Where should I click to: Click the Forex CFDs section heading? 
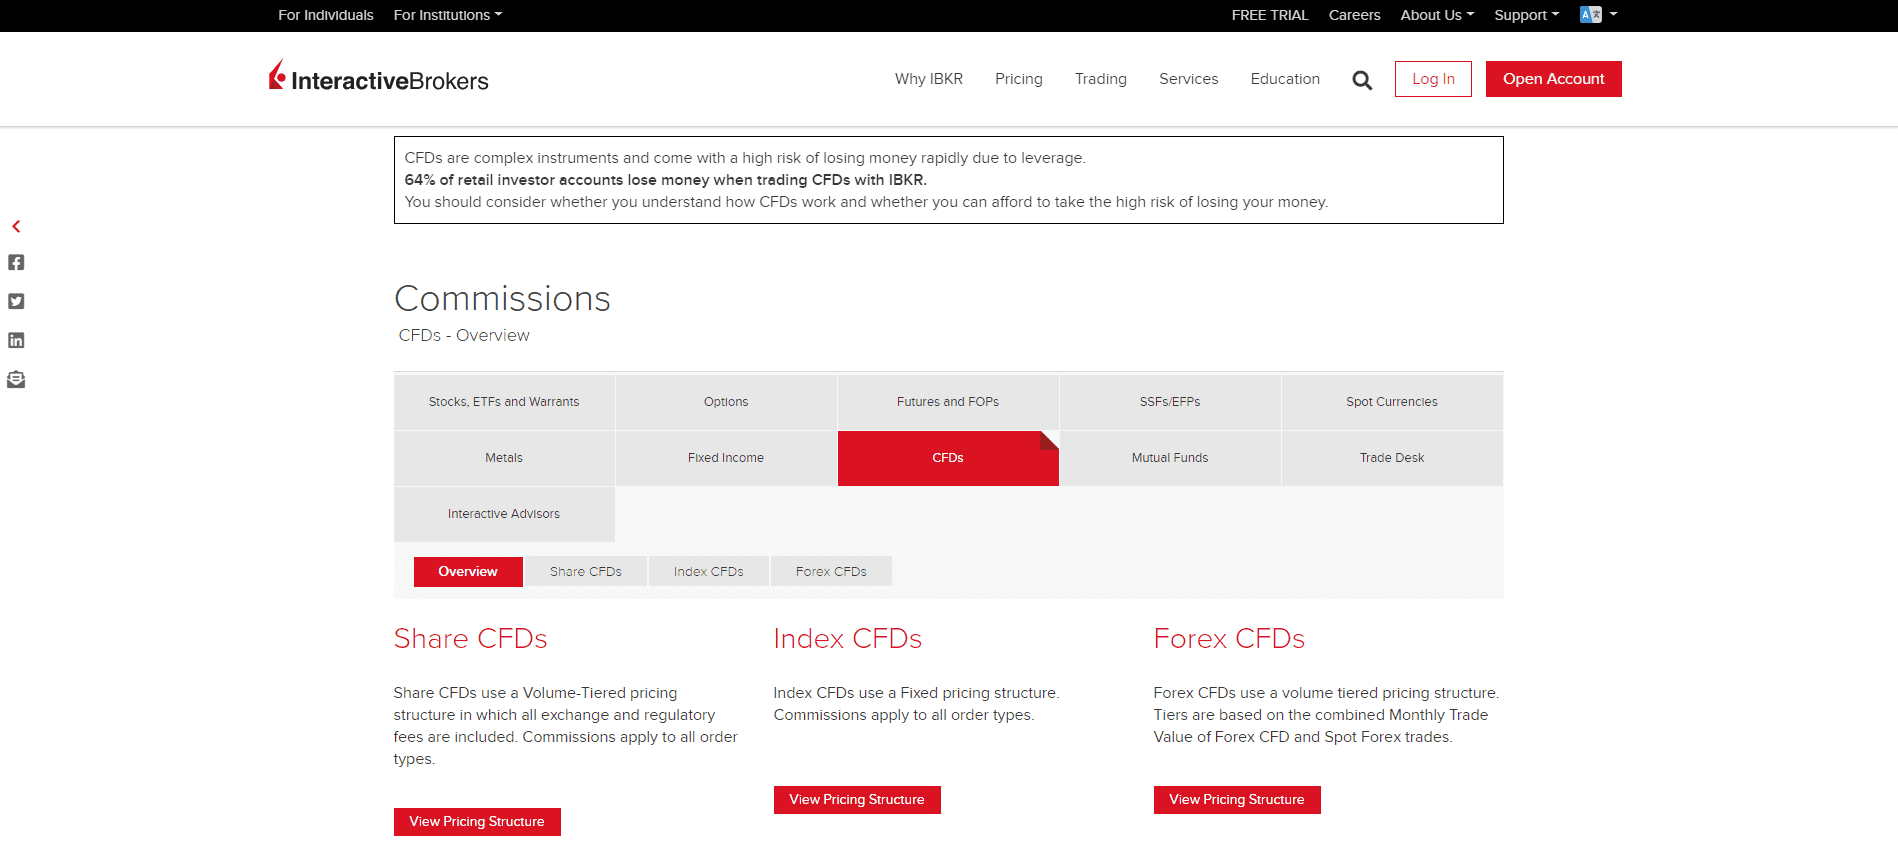pyautogui.click(x=1229, y=639)
